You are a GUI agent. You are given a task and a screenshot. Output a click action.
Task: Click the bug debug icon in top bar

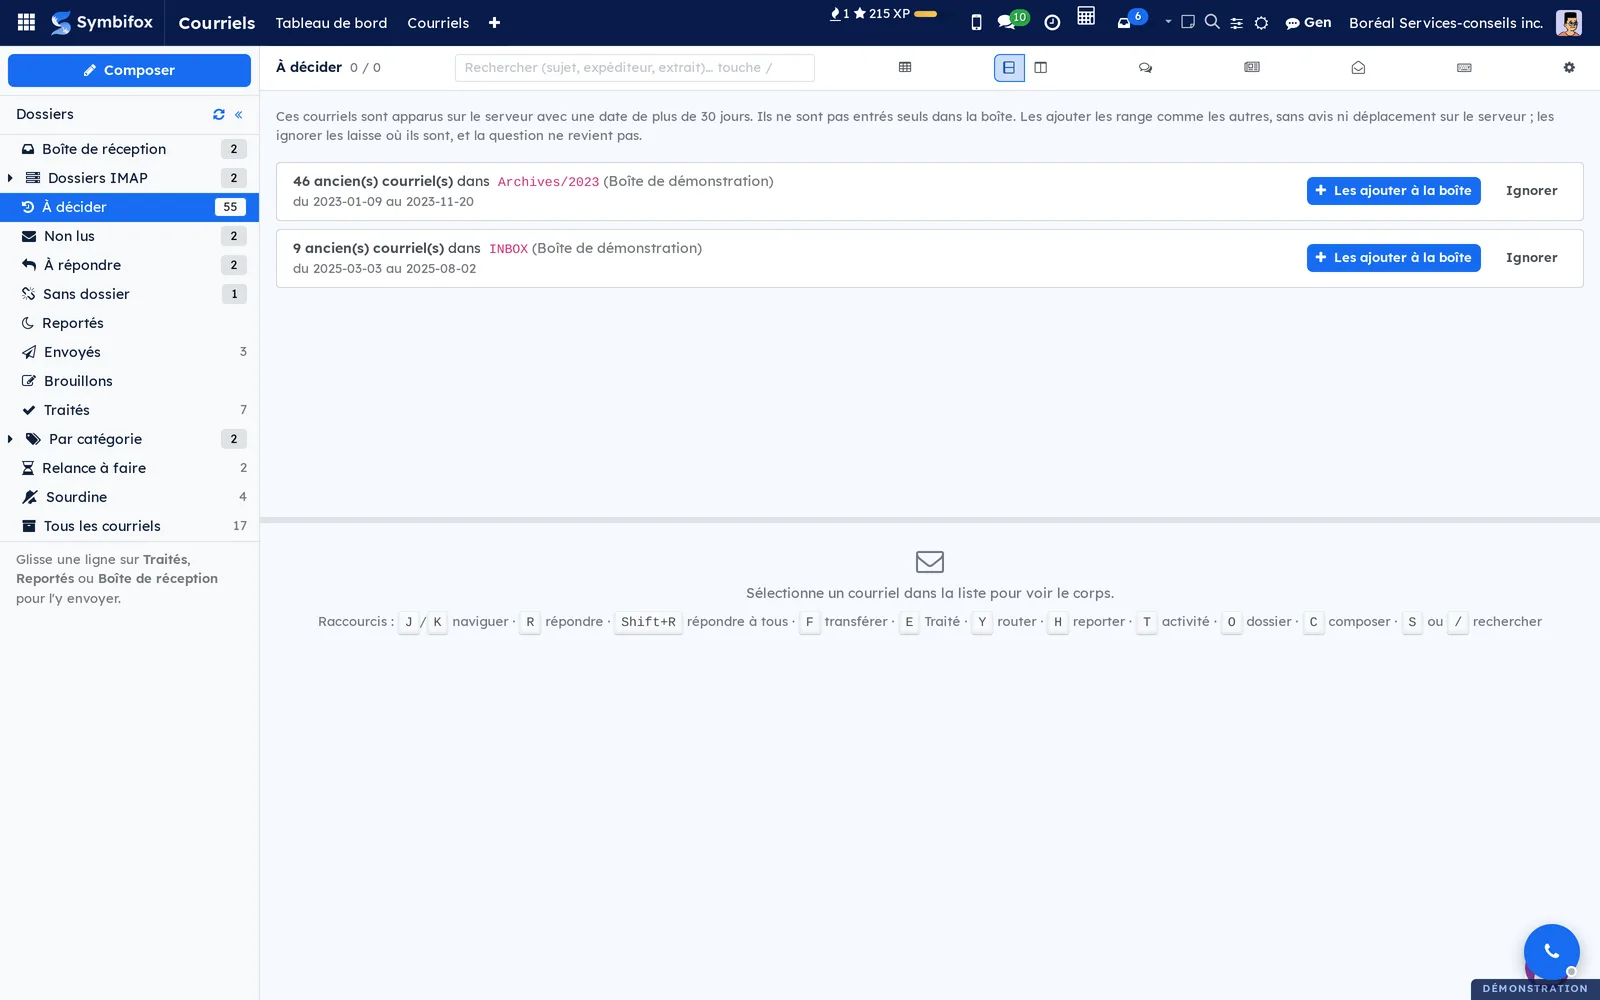point(1261,23)
